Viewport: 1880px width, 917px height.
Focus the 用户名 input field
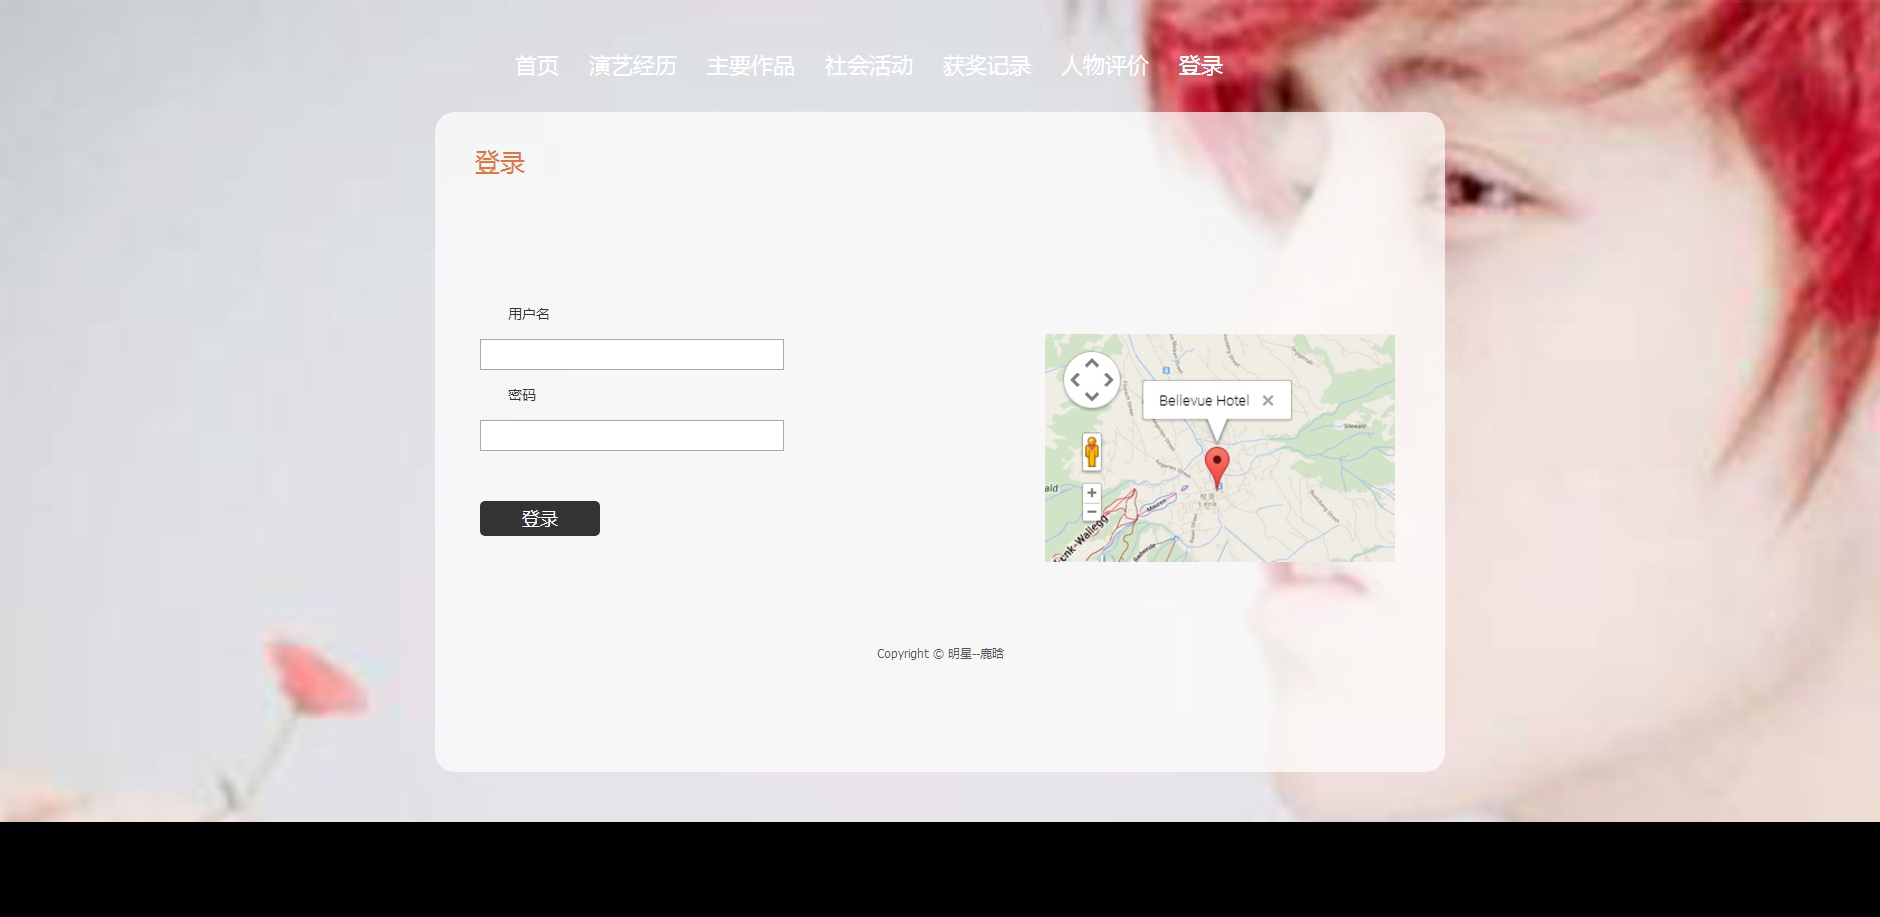632,355
